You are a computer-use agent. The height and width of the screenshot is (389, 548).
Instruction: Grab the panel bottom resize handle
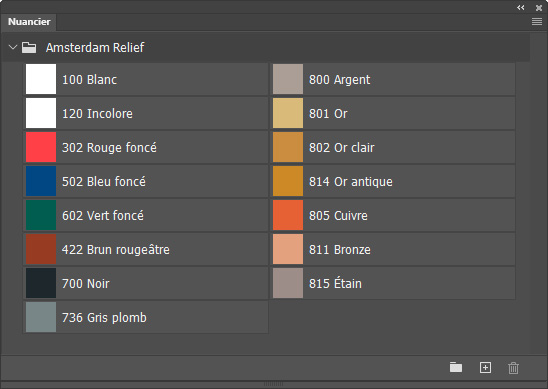click(274, 384)
